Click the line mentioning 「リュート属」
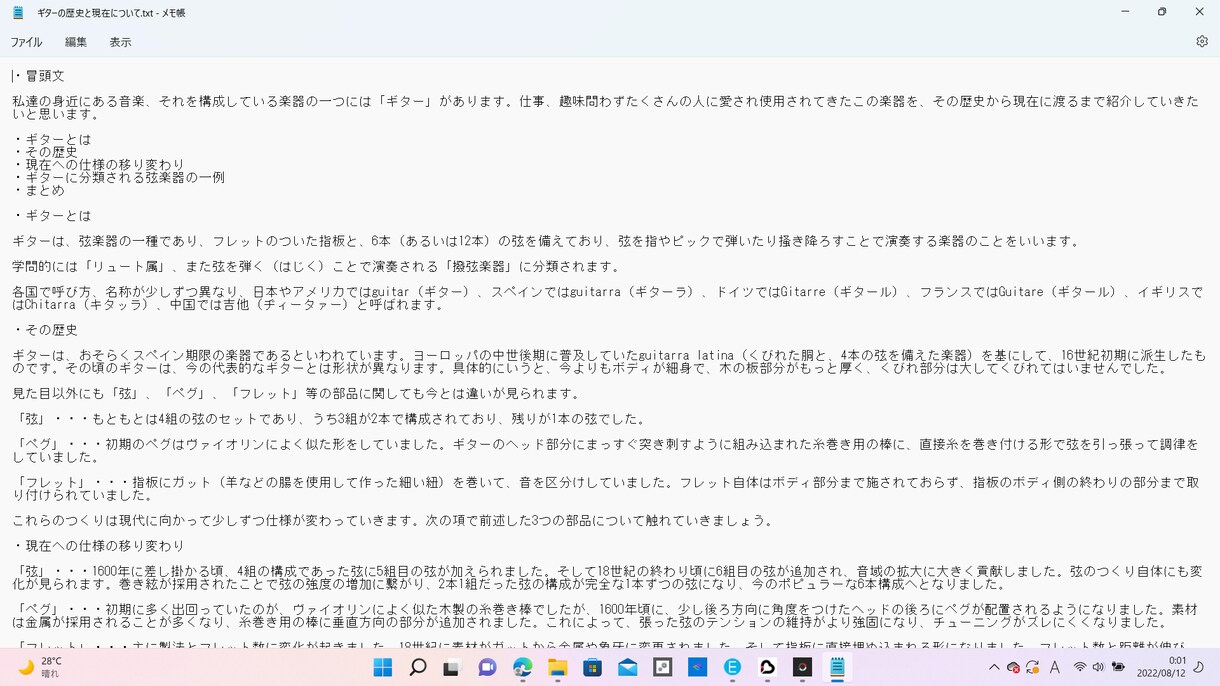 (317, 267)
